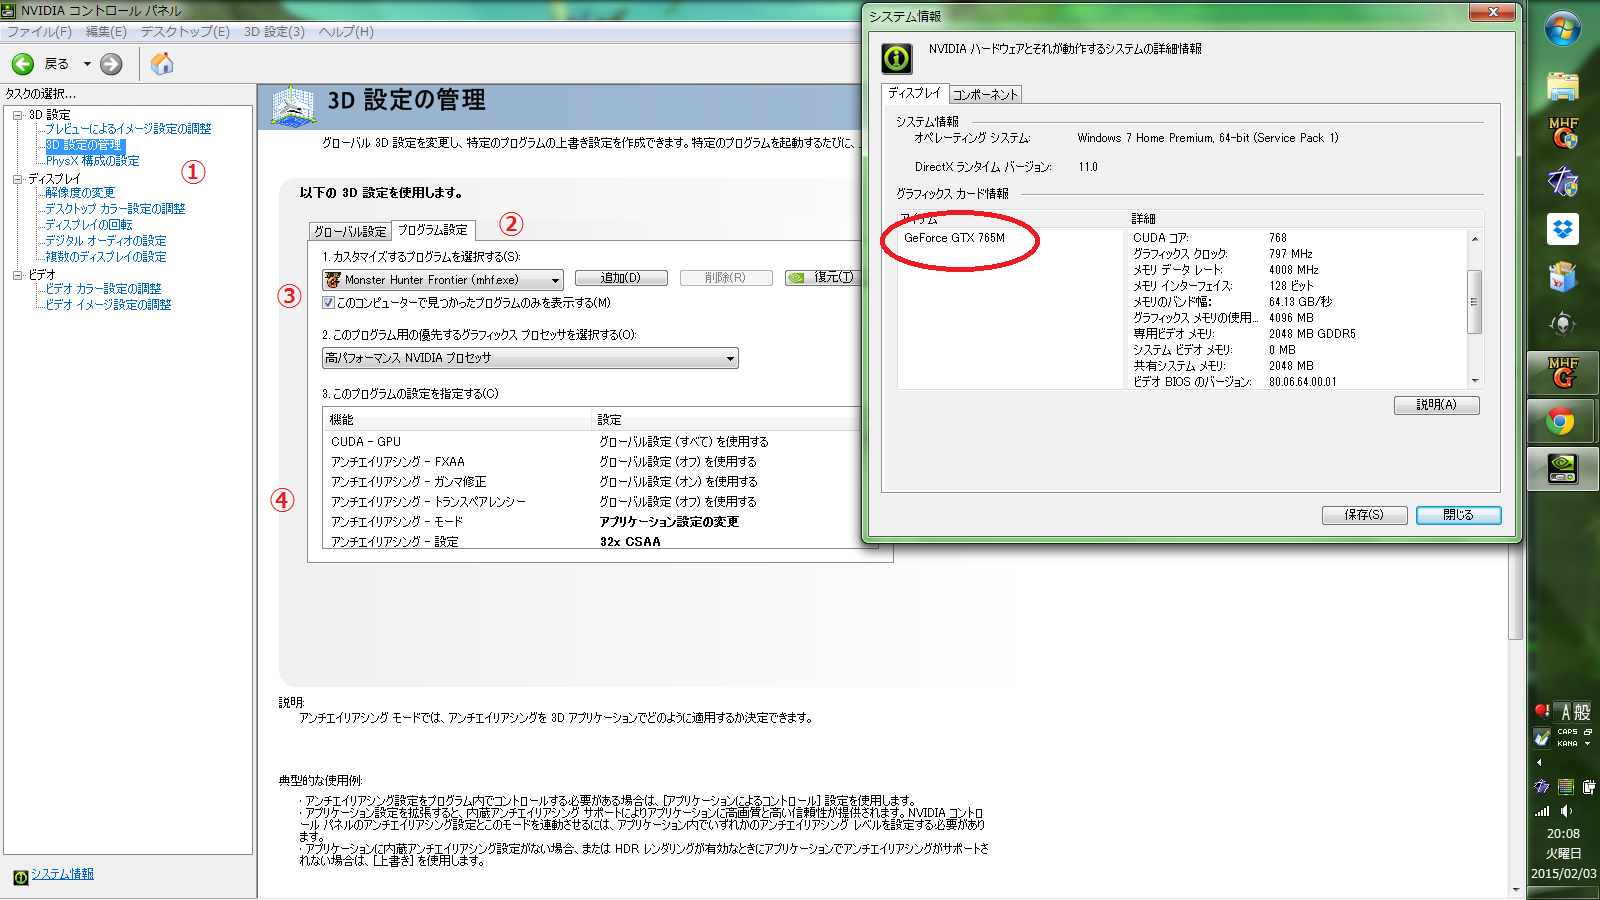Image resolution: width=1600 pixels, height=900 pixels.
Task: Click the 追加(D) button
Action: click(621, 278)
